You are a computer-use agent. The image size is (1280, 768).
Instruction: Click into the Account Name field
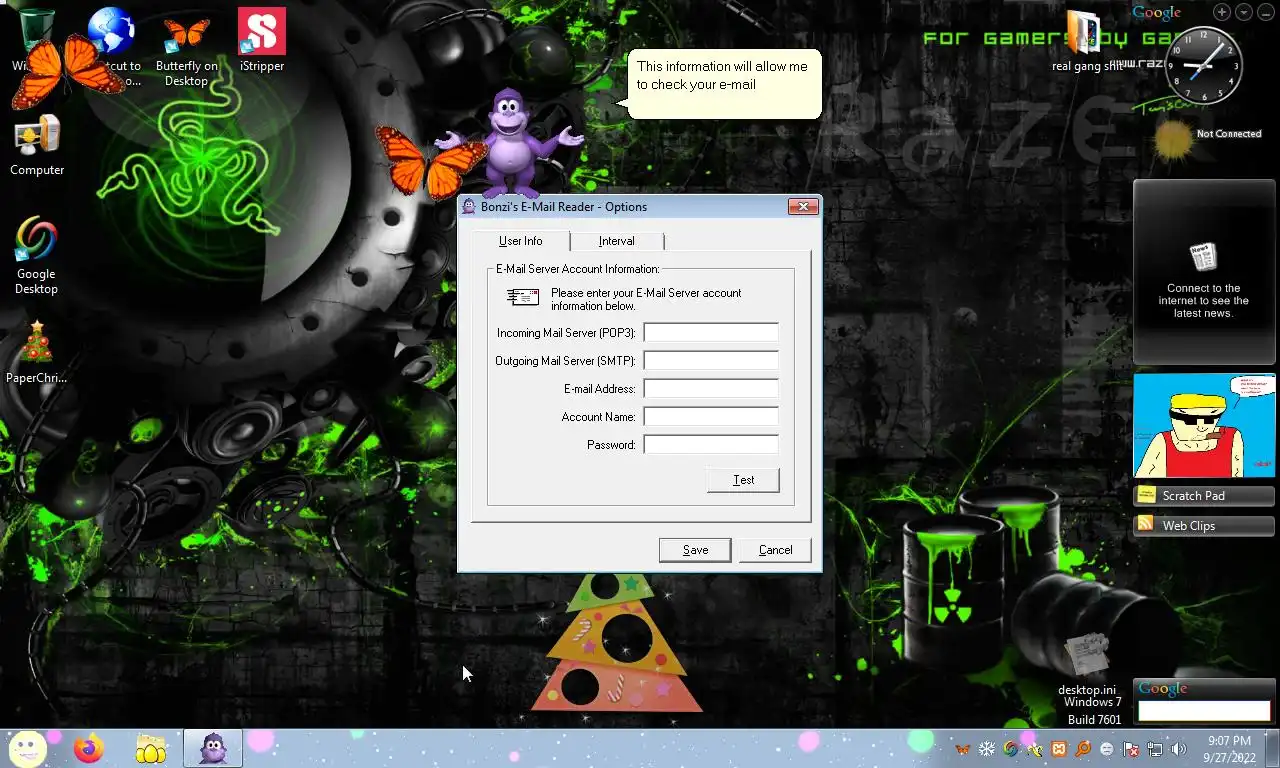click(711, 416)
